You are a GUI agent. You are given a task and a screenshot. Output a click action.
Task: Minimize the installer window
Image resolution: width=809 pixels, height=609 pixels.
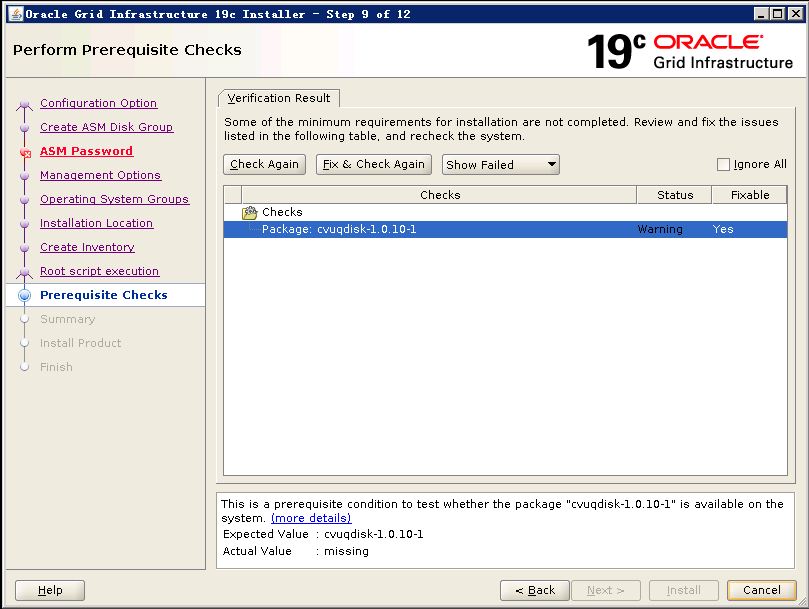(762, 14)
